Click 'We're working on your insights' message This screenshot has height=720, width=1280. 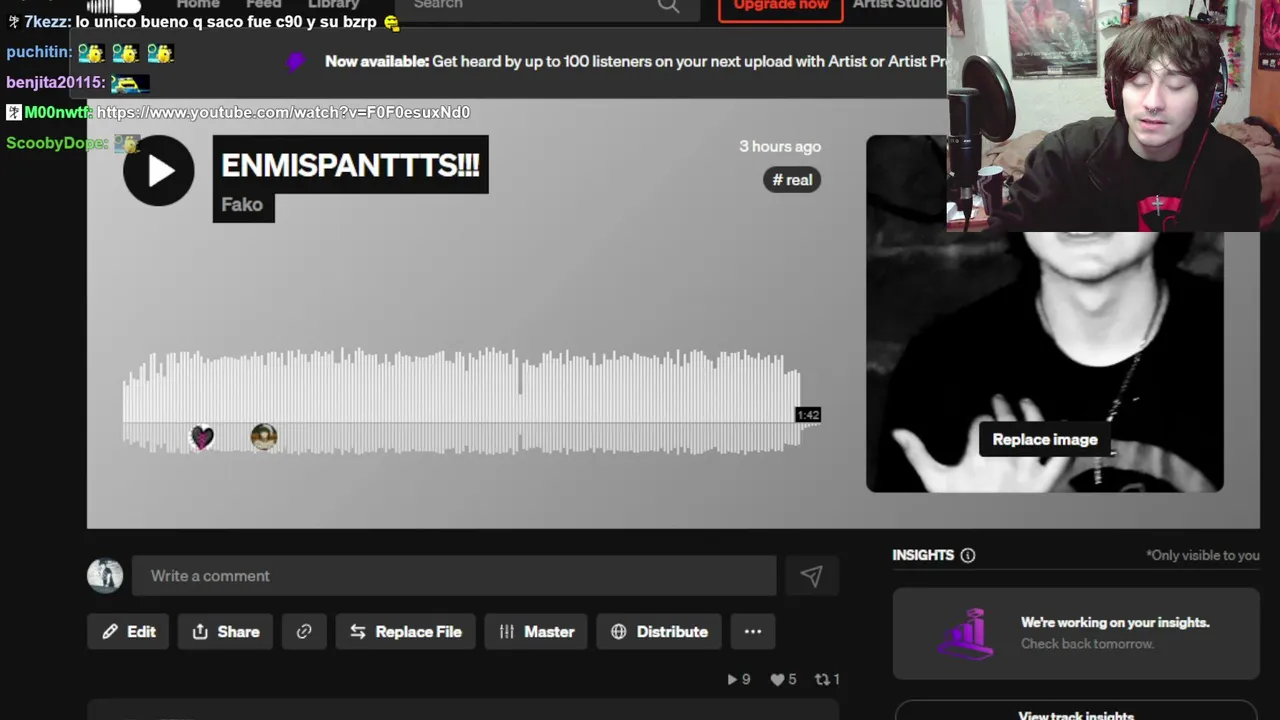click(x=1115, y=622)
